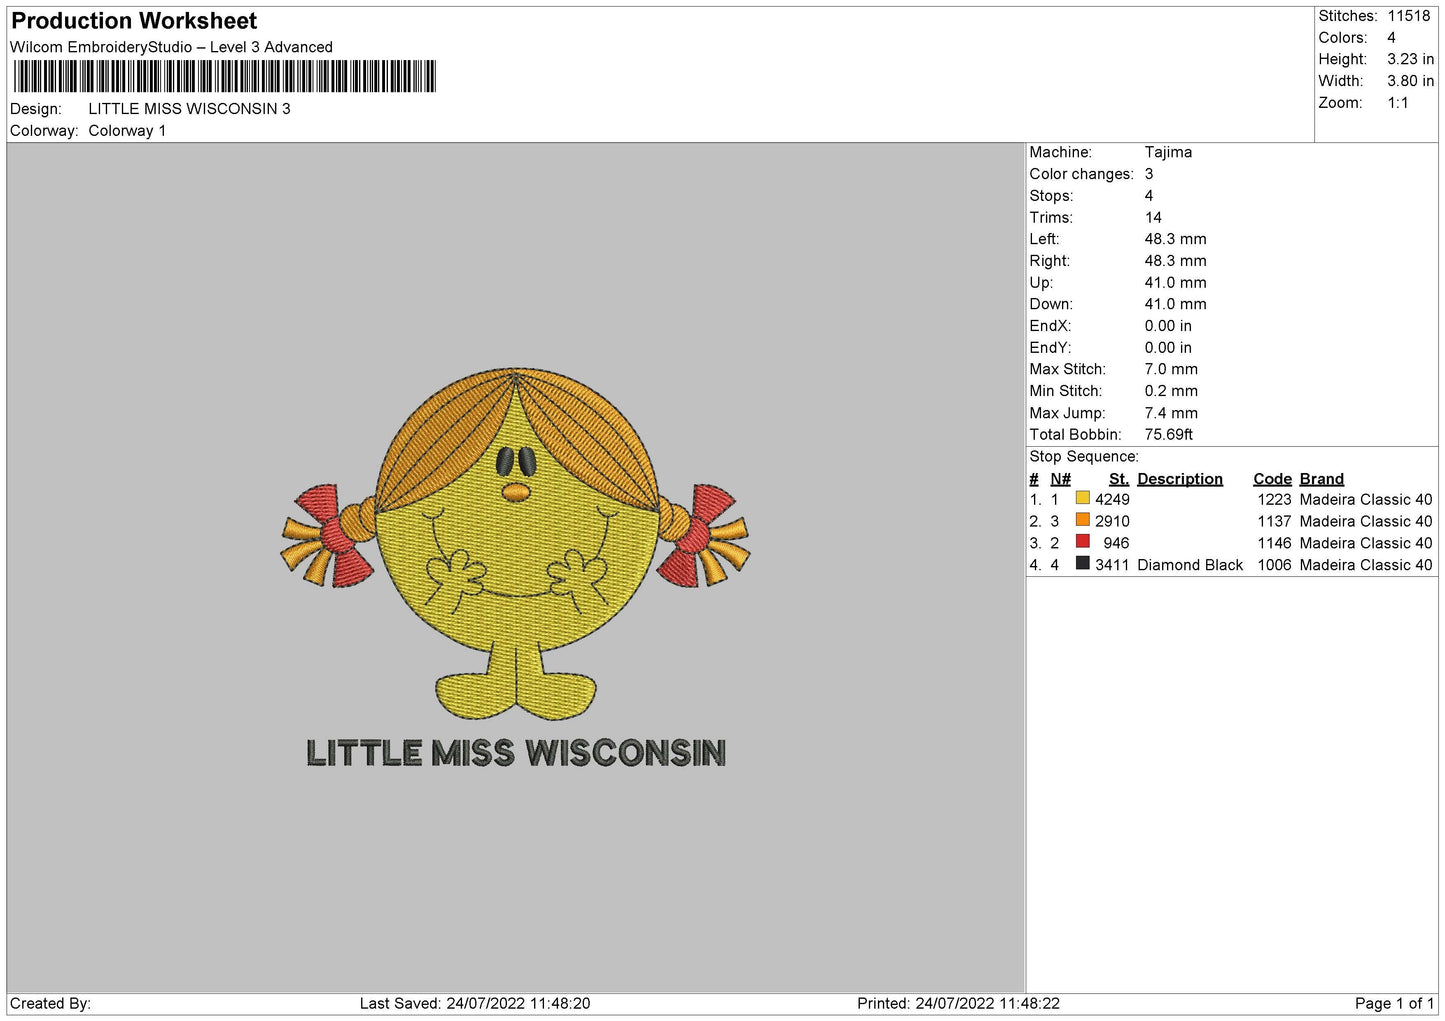Click the orange thread color swatch
The height and width of the screenshot is (1021, 1445).
1082,520
